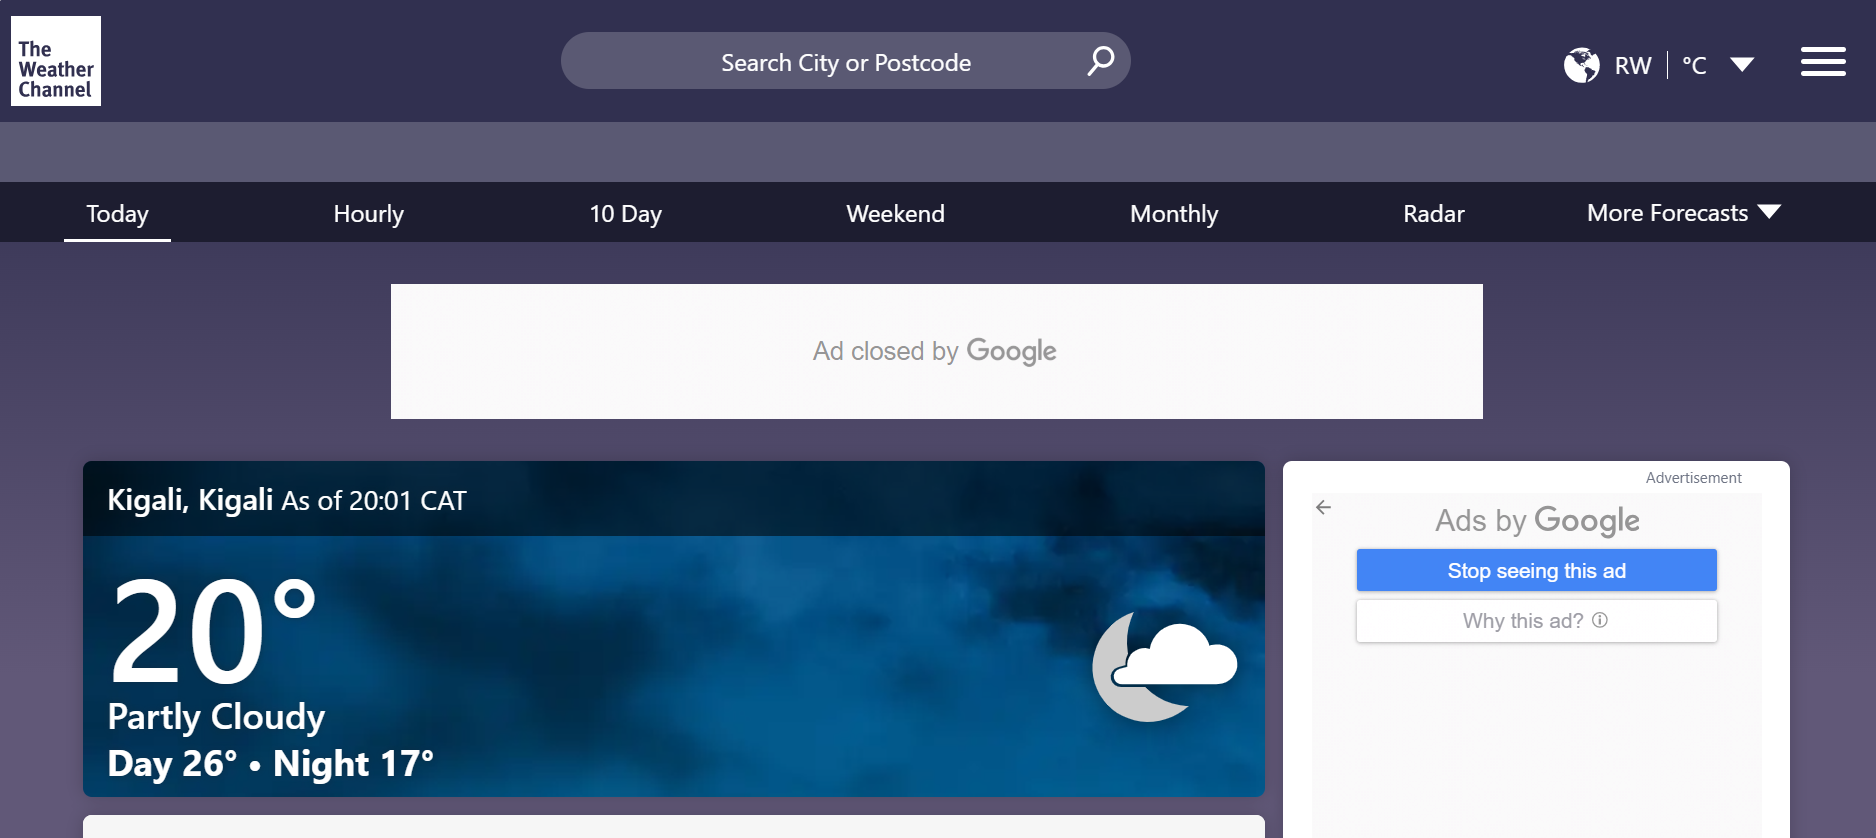Click The Weather Channel logo
The width and height of the screenshot is (1876, 838).
coord(56,61)
